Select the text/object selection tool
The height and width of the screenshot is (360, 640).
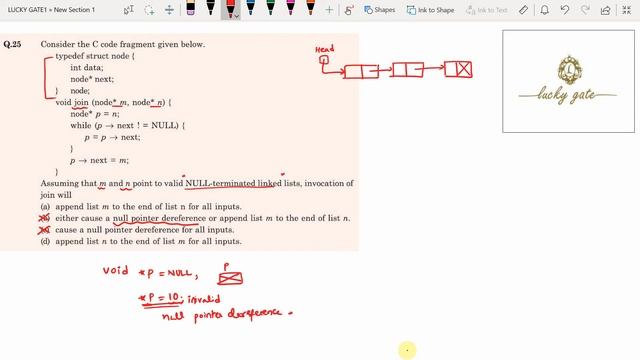(129, 10)
